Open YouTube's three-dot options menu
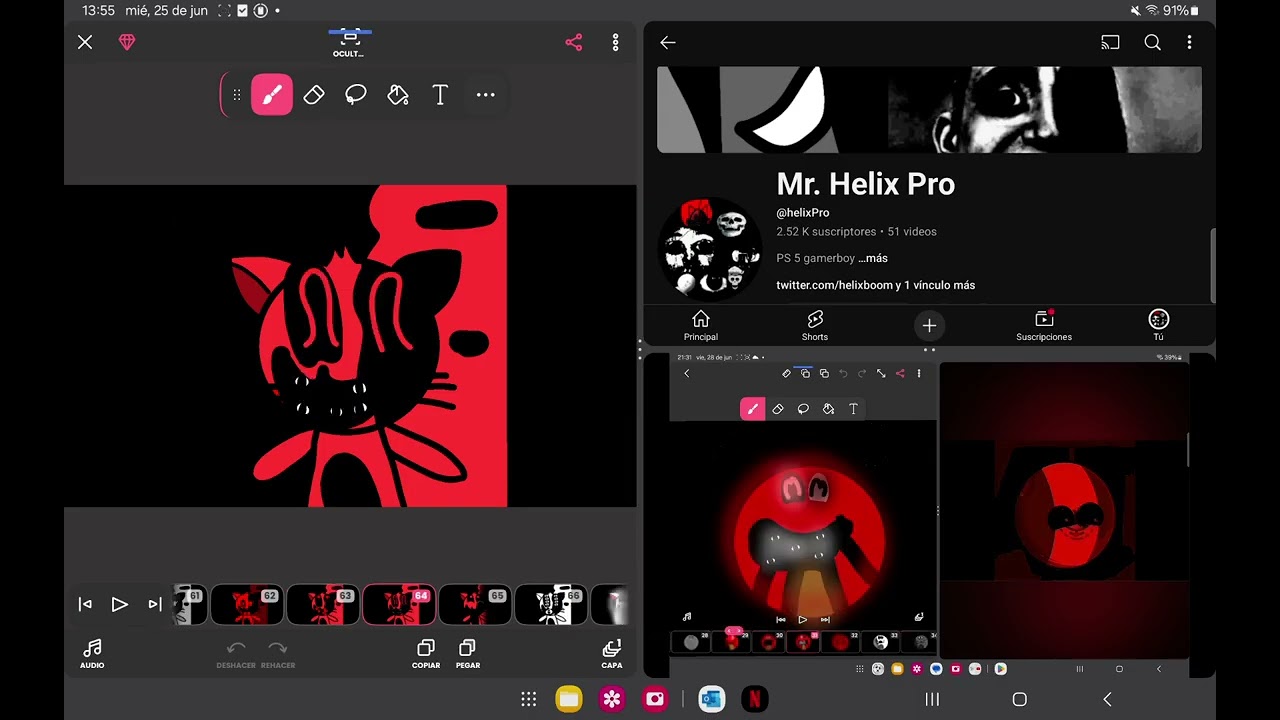 [1189, 42]
